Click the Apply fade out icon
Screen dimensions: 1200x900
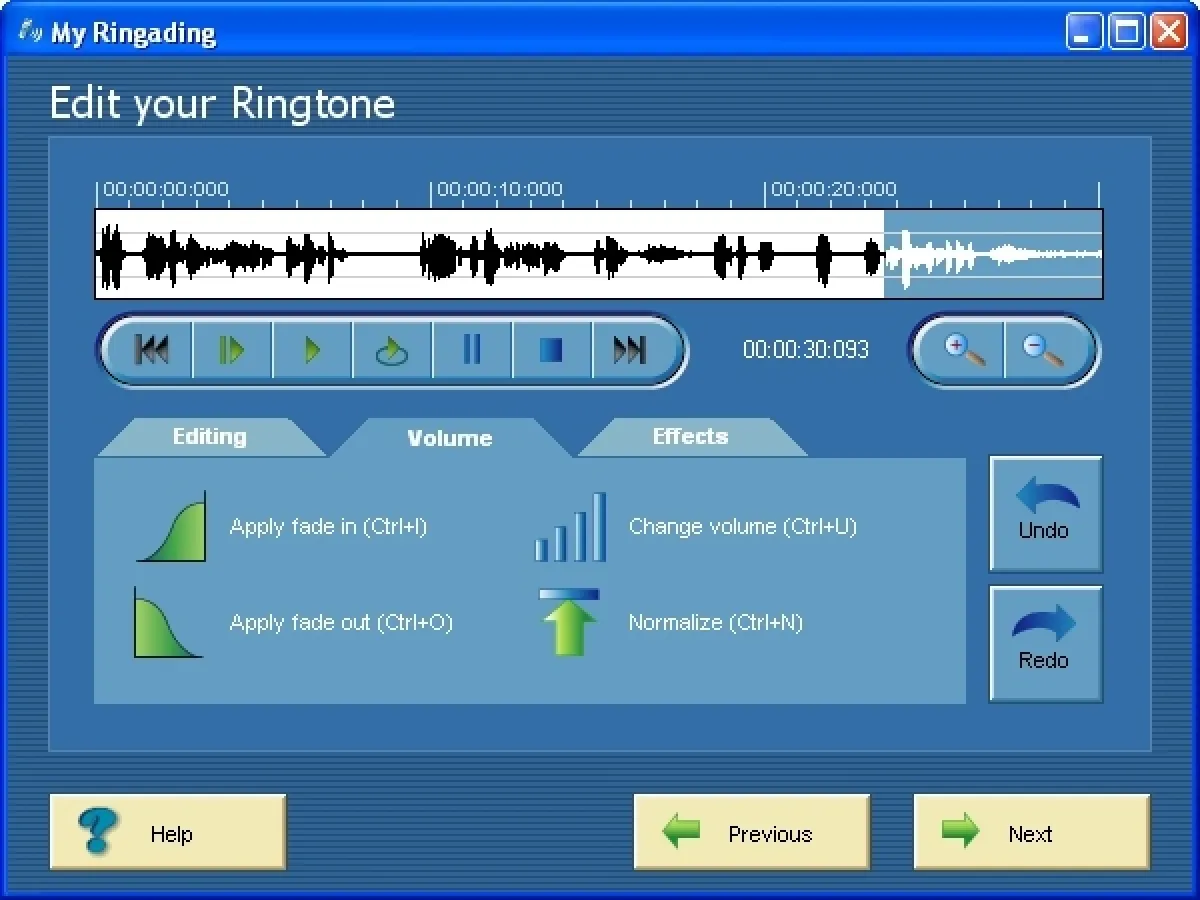point(168,622)
